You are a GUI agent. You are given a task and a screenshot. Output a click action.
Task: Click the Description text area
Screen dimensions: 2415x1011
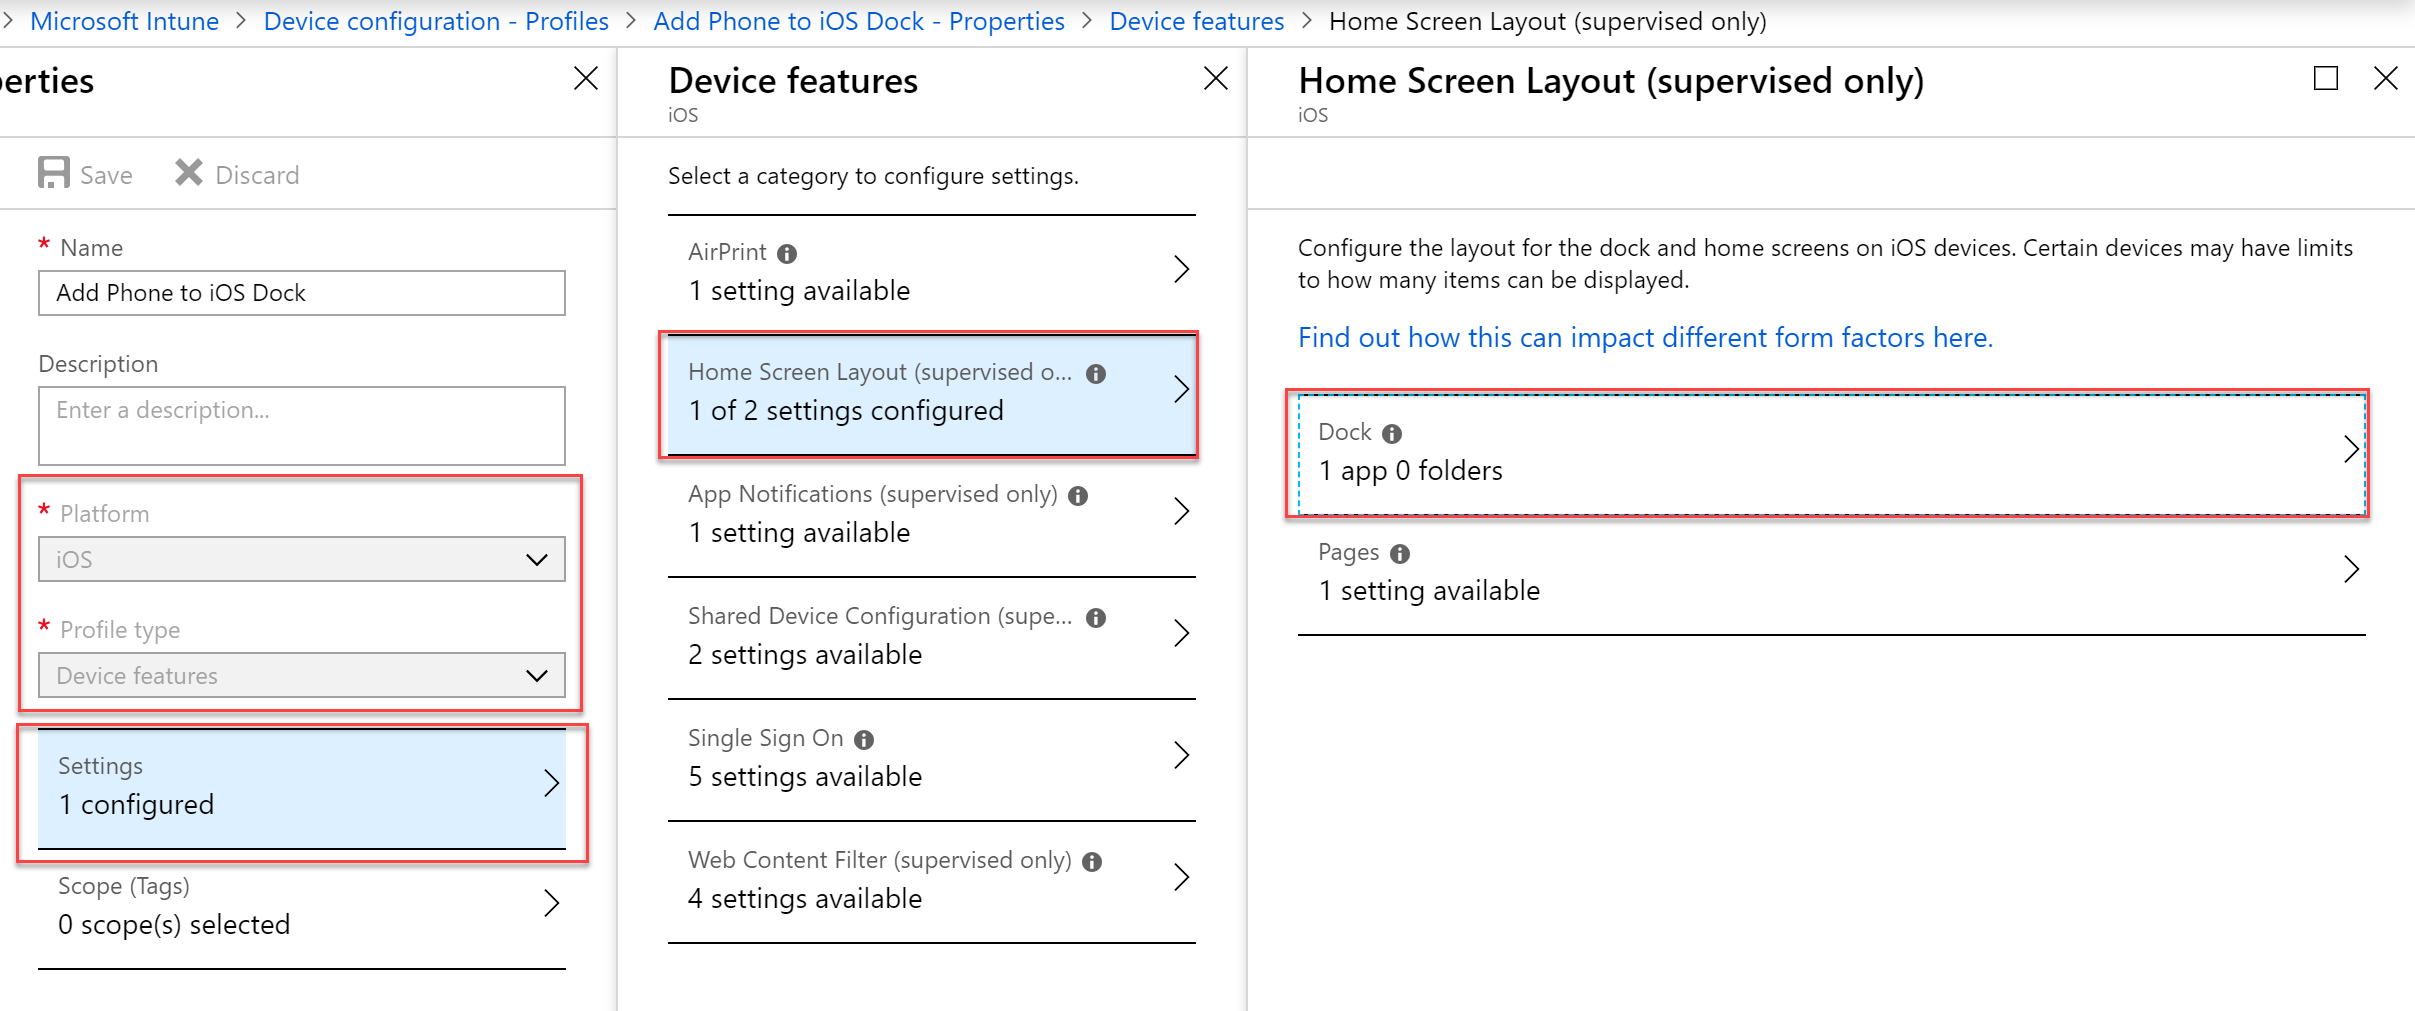pos(302,426)
